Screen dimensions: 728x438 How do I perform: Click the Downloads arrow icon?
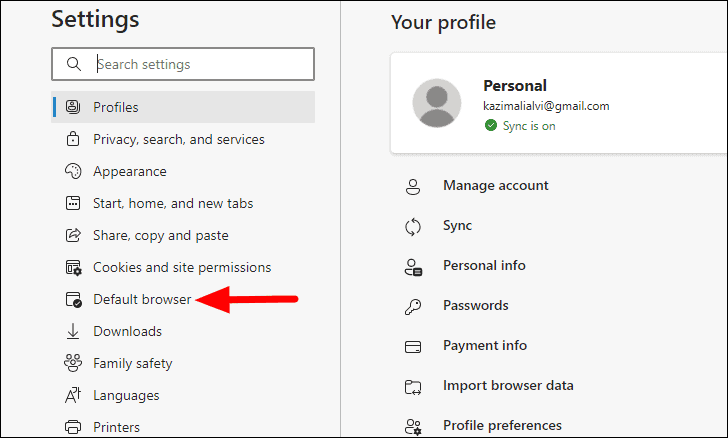[73, 331]
